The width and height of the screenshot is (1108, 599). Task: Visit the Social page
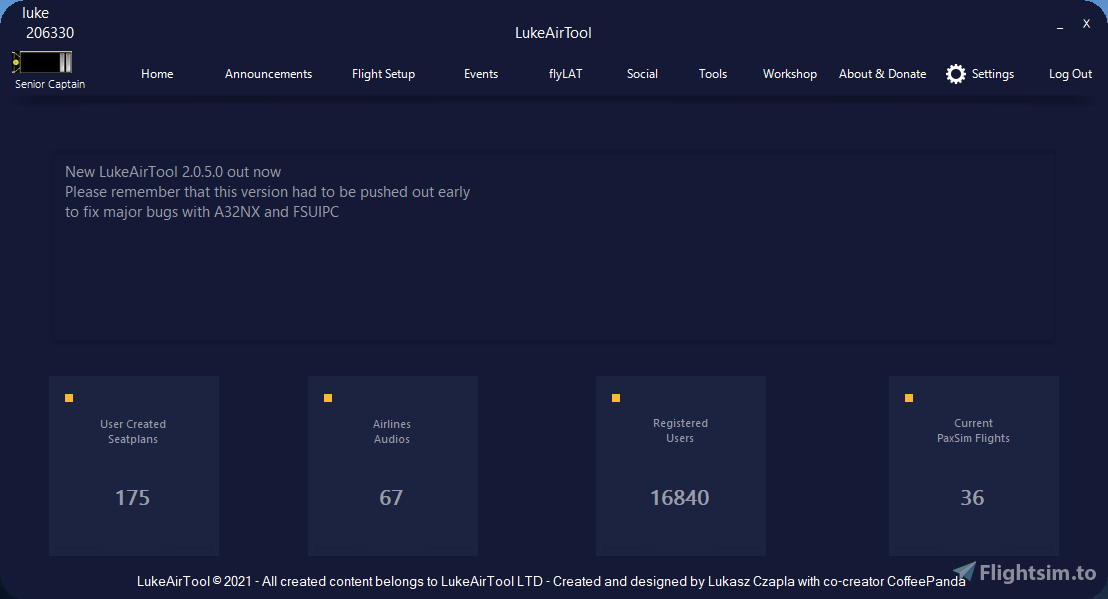642,73
